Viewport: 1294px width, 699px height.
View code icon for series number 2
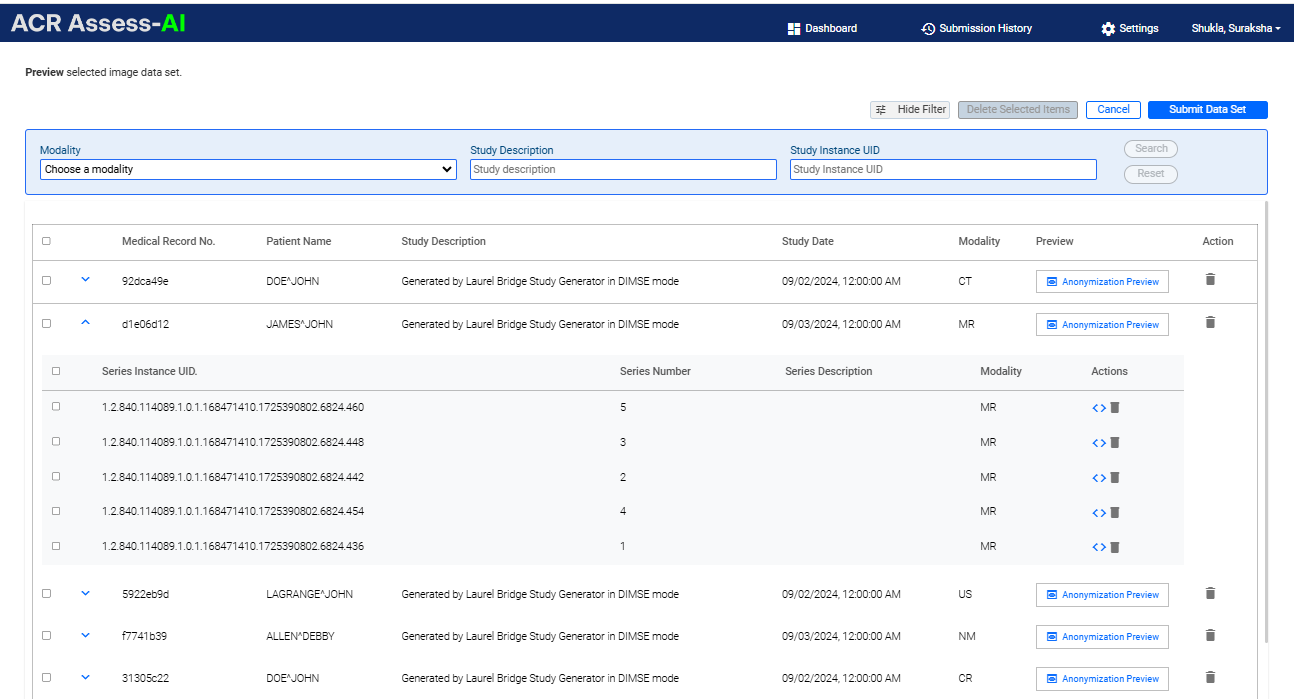click(x=1099, y=478)
